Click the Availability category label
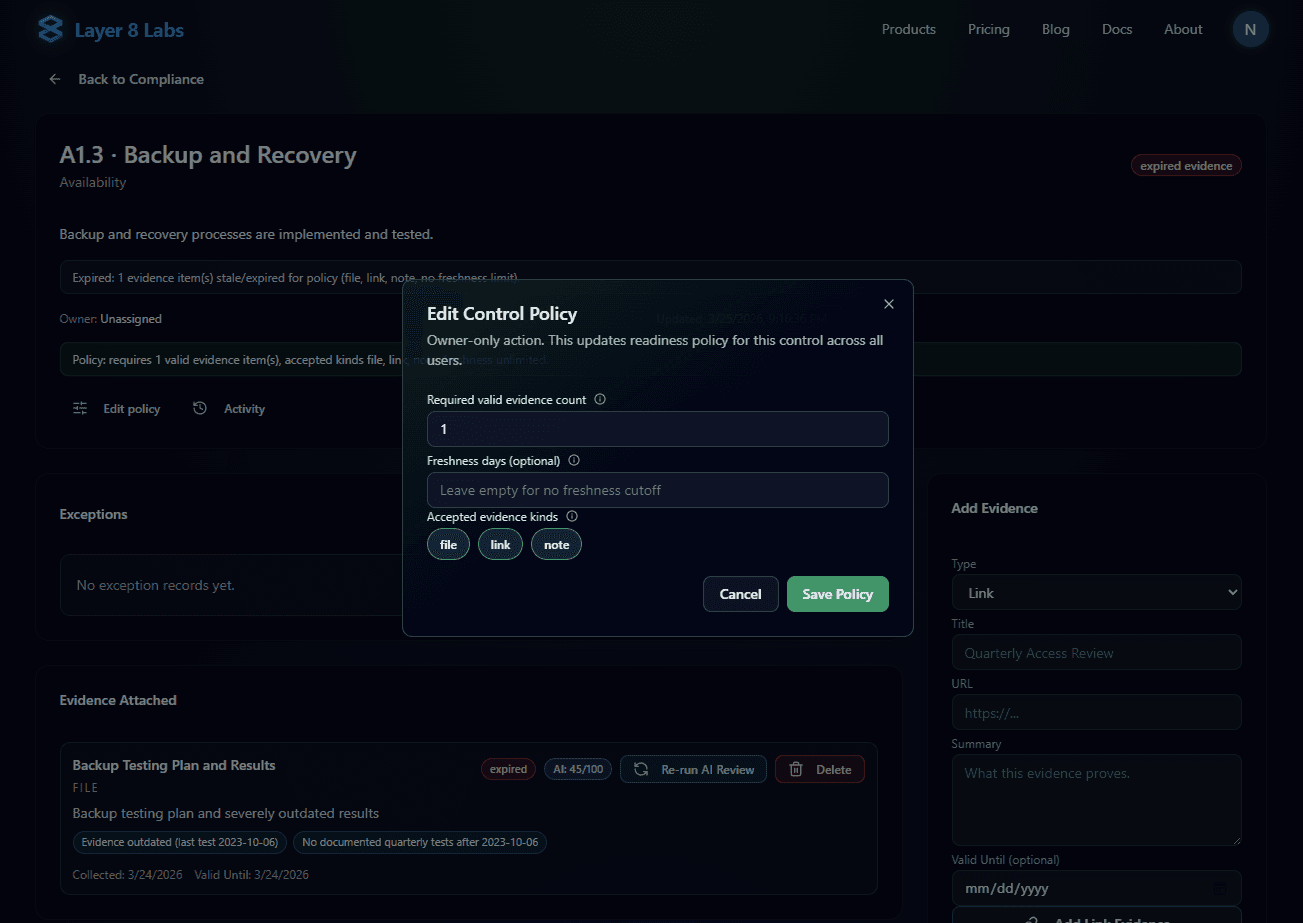 point(93,182)
